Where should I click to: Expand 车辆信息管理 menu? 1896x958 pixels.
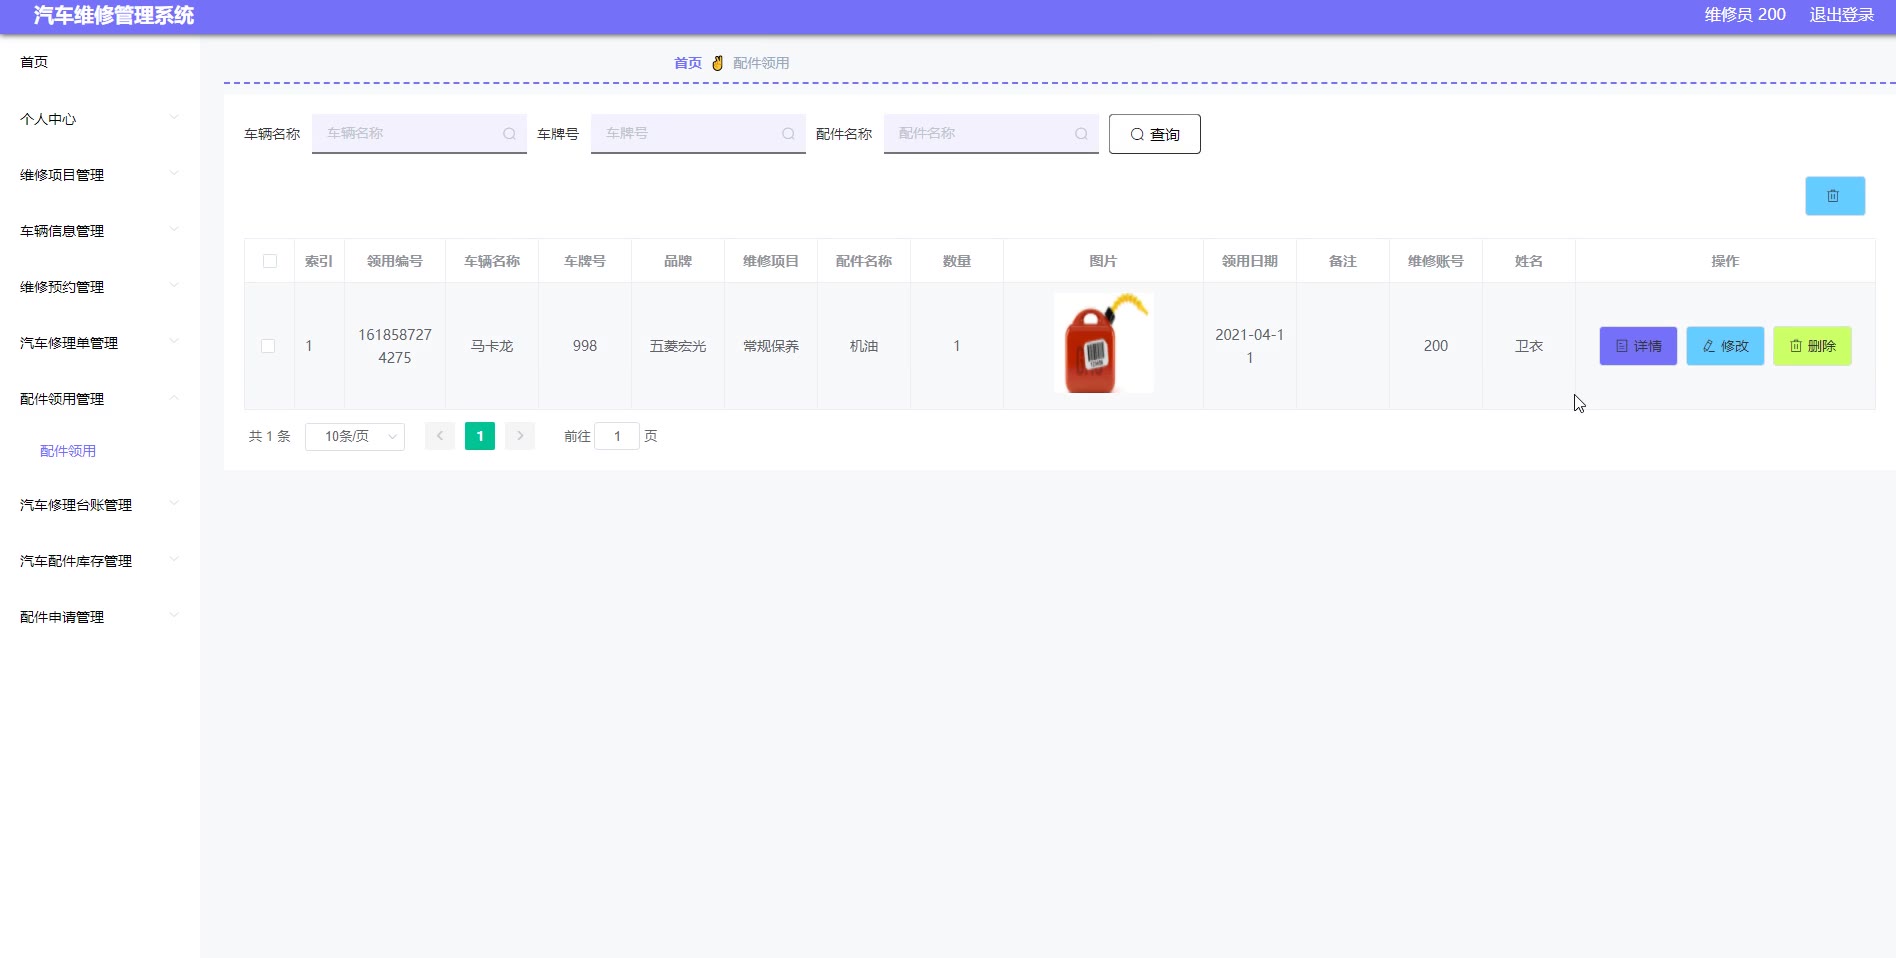[99, 231]
